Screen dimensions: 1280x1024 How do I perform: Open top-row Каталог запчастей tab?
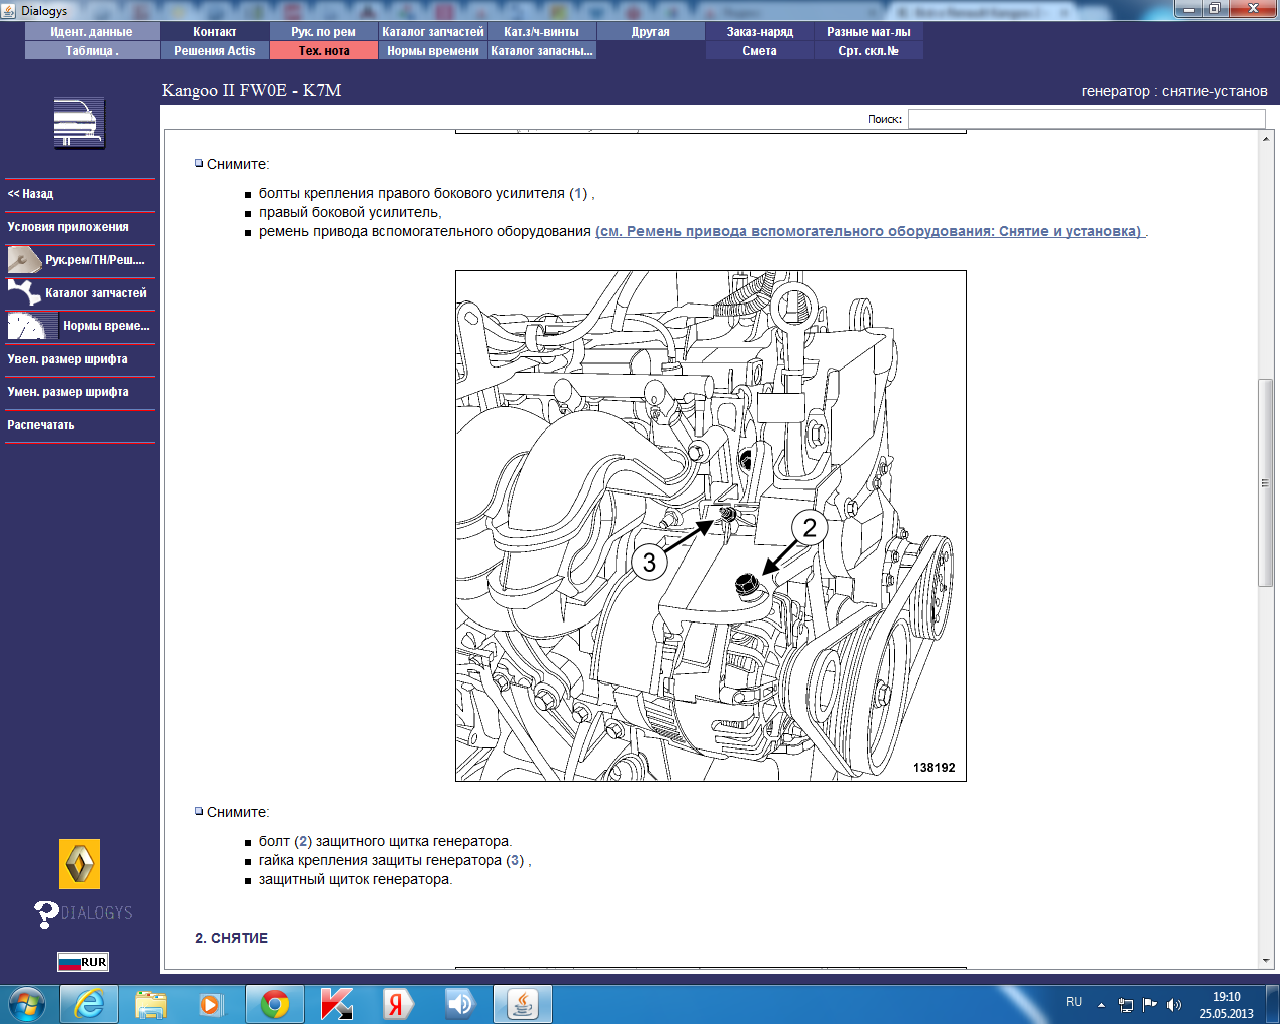pos(433,32)
